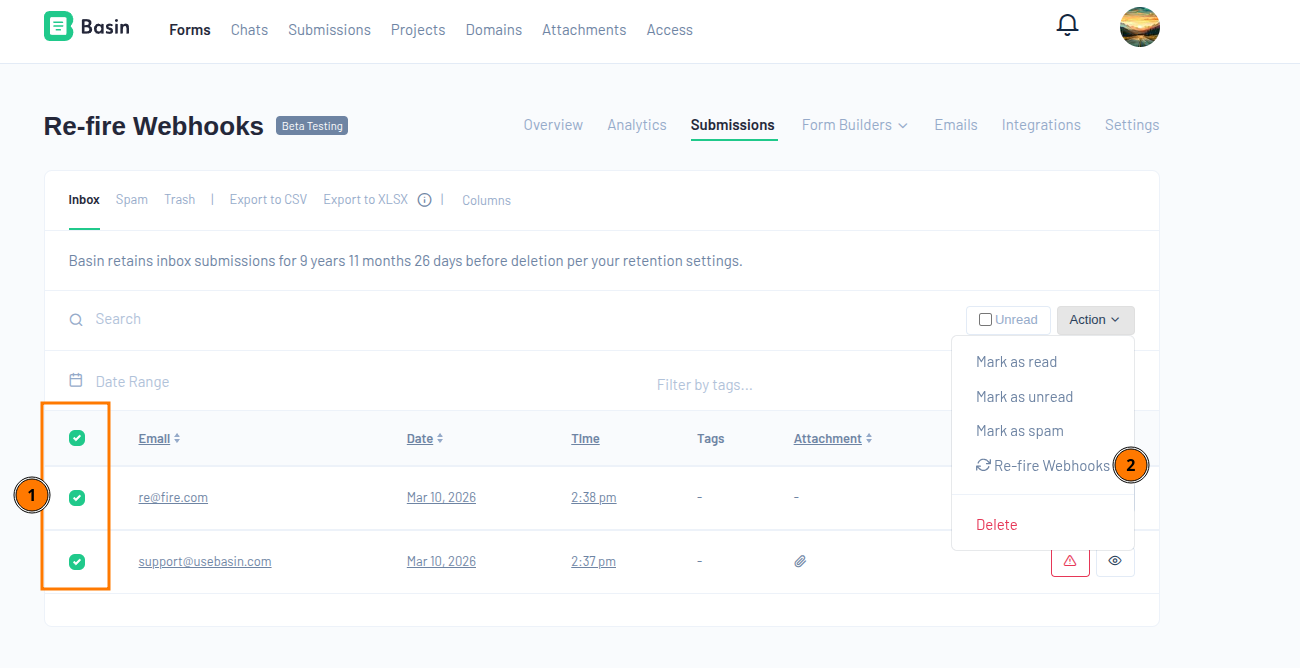Click the paperclip attachment icon
This screenshot has height=668, width=1300.
[x=800, y=562]
